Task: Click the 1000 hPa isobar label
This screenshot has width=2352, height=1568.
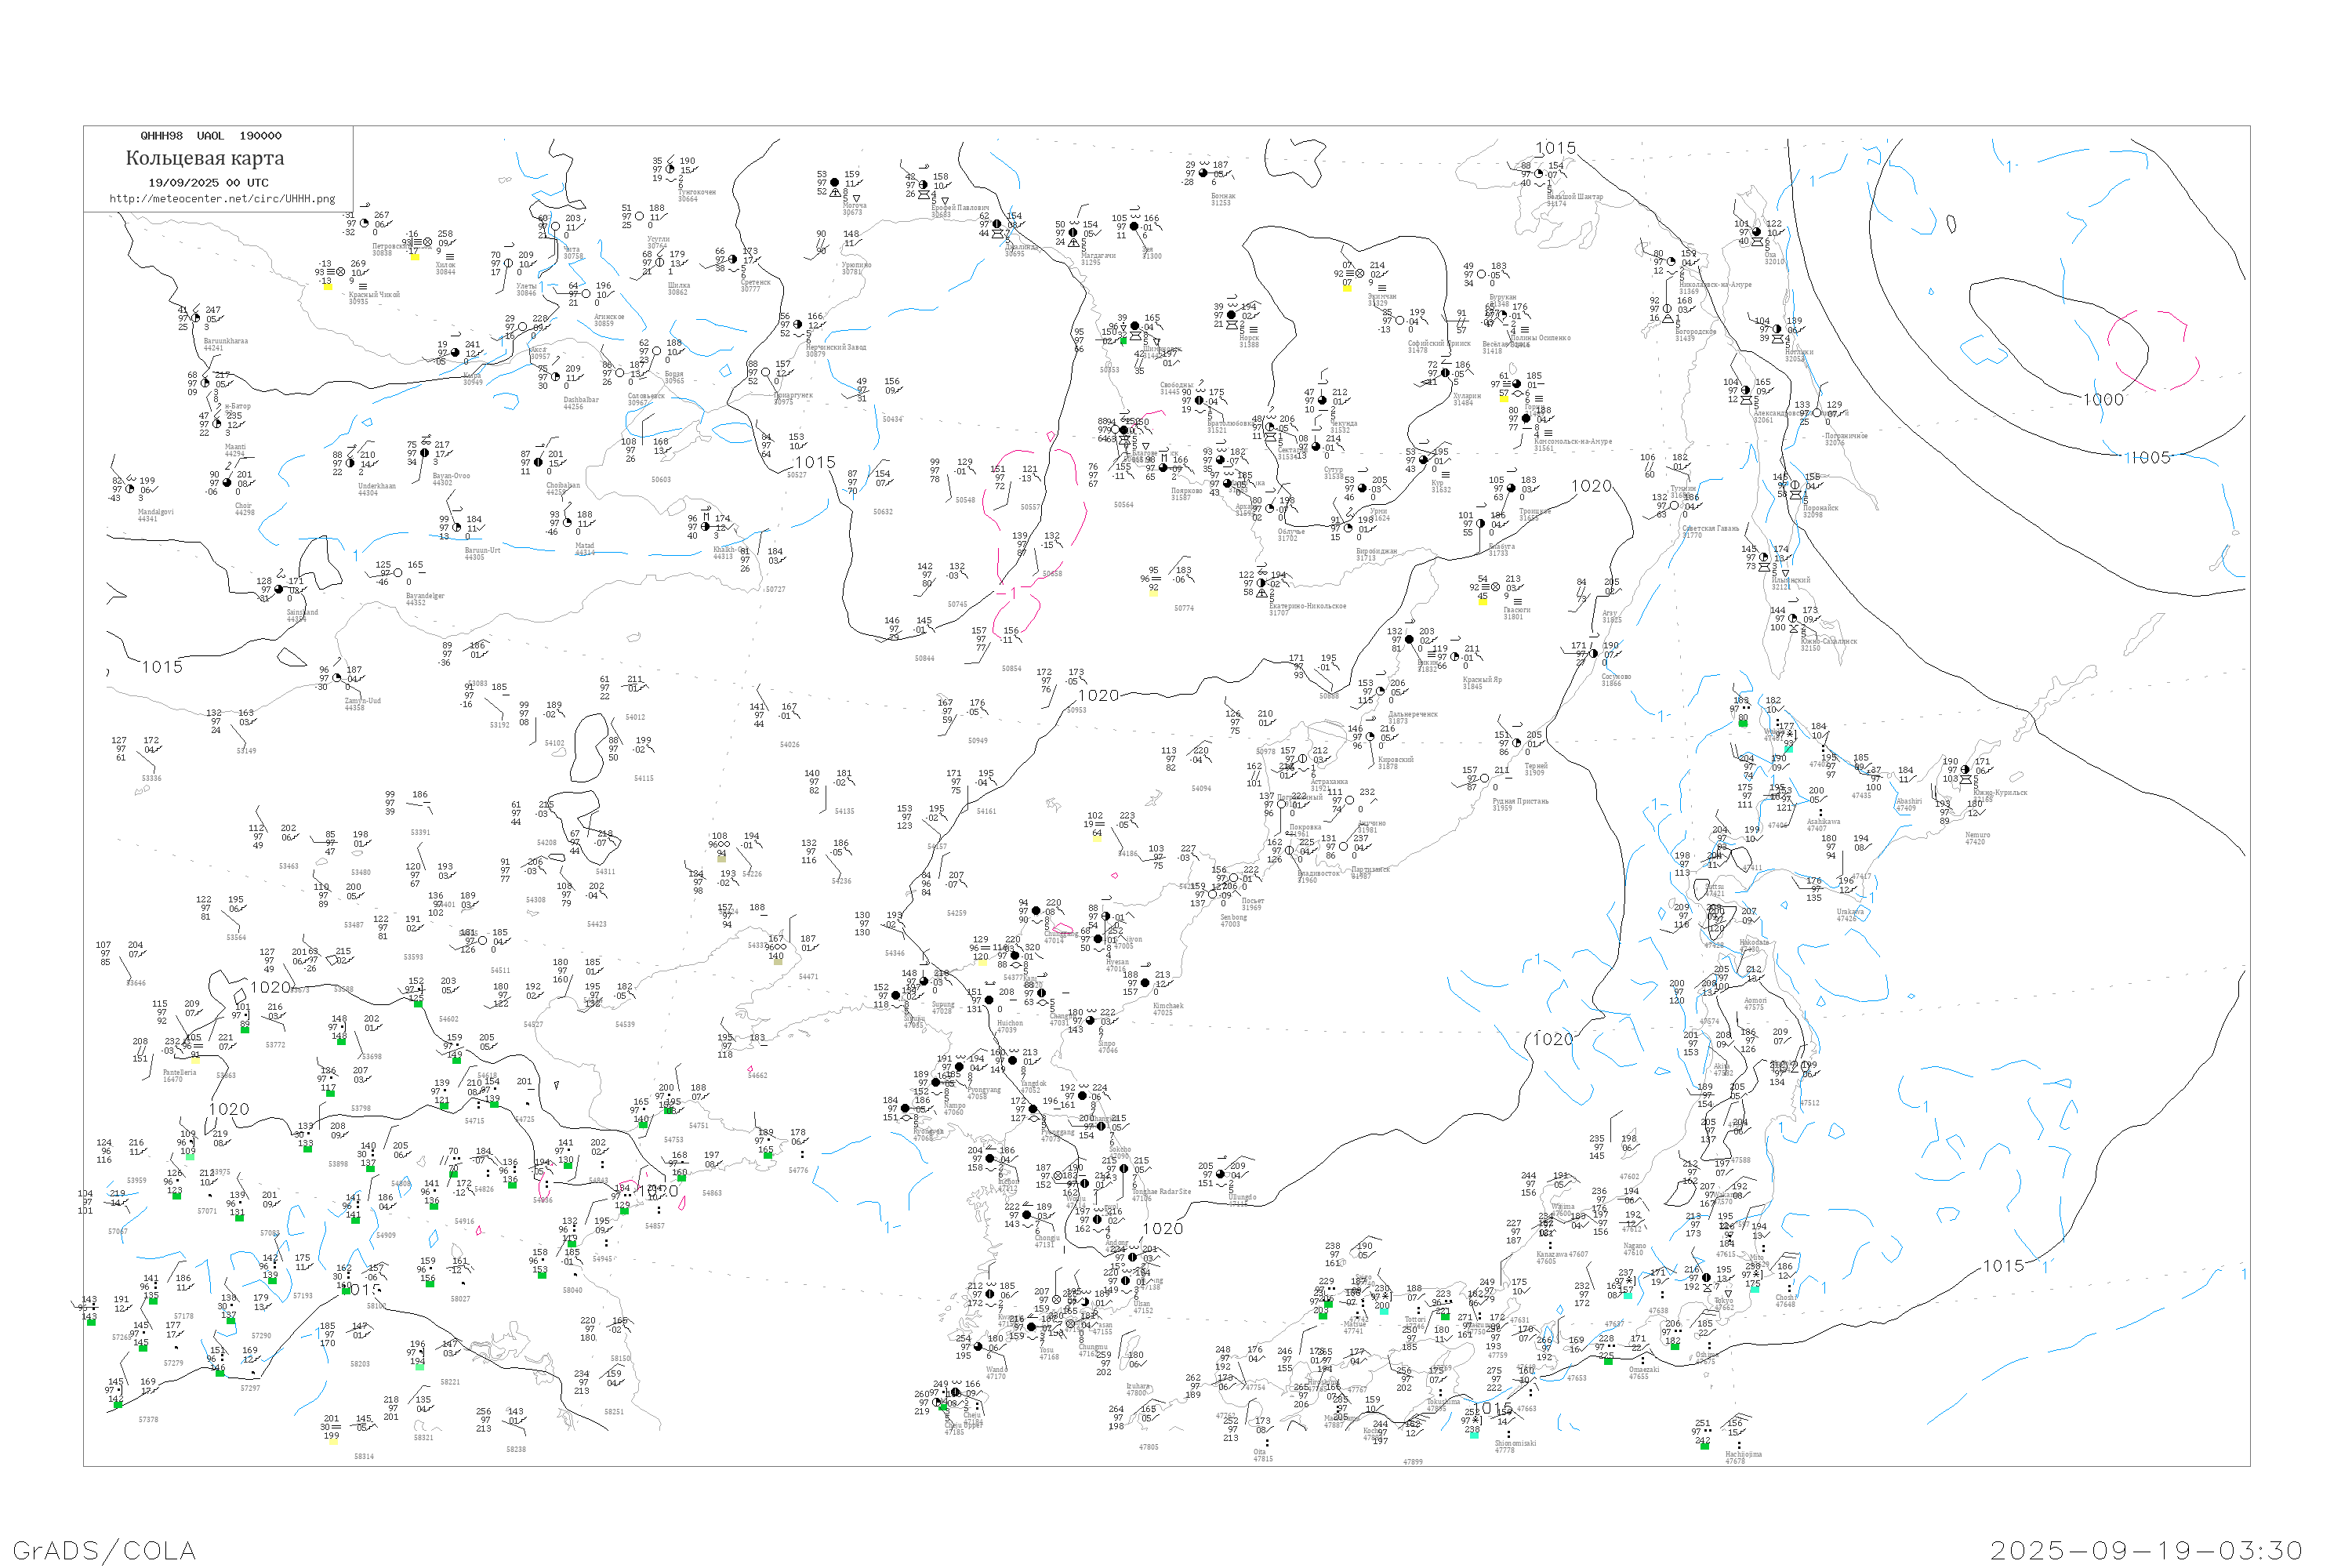Action: point(2103,400)
